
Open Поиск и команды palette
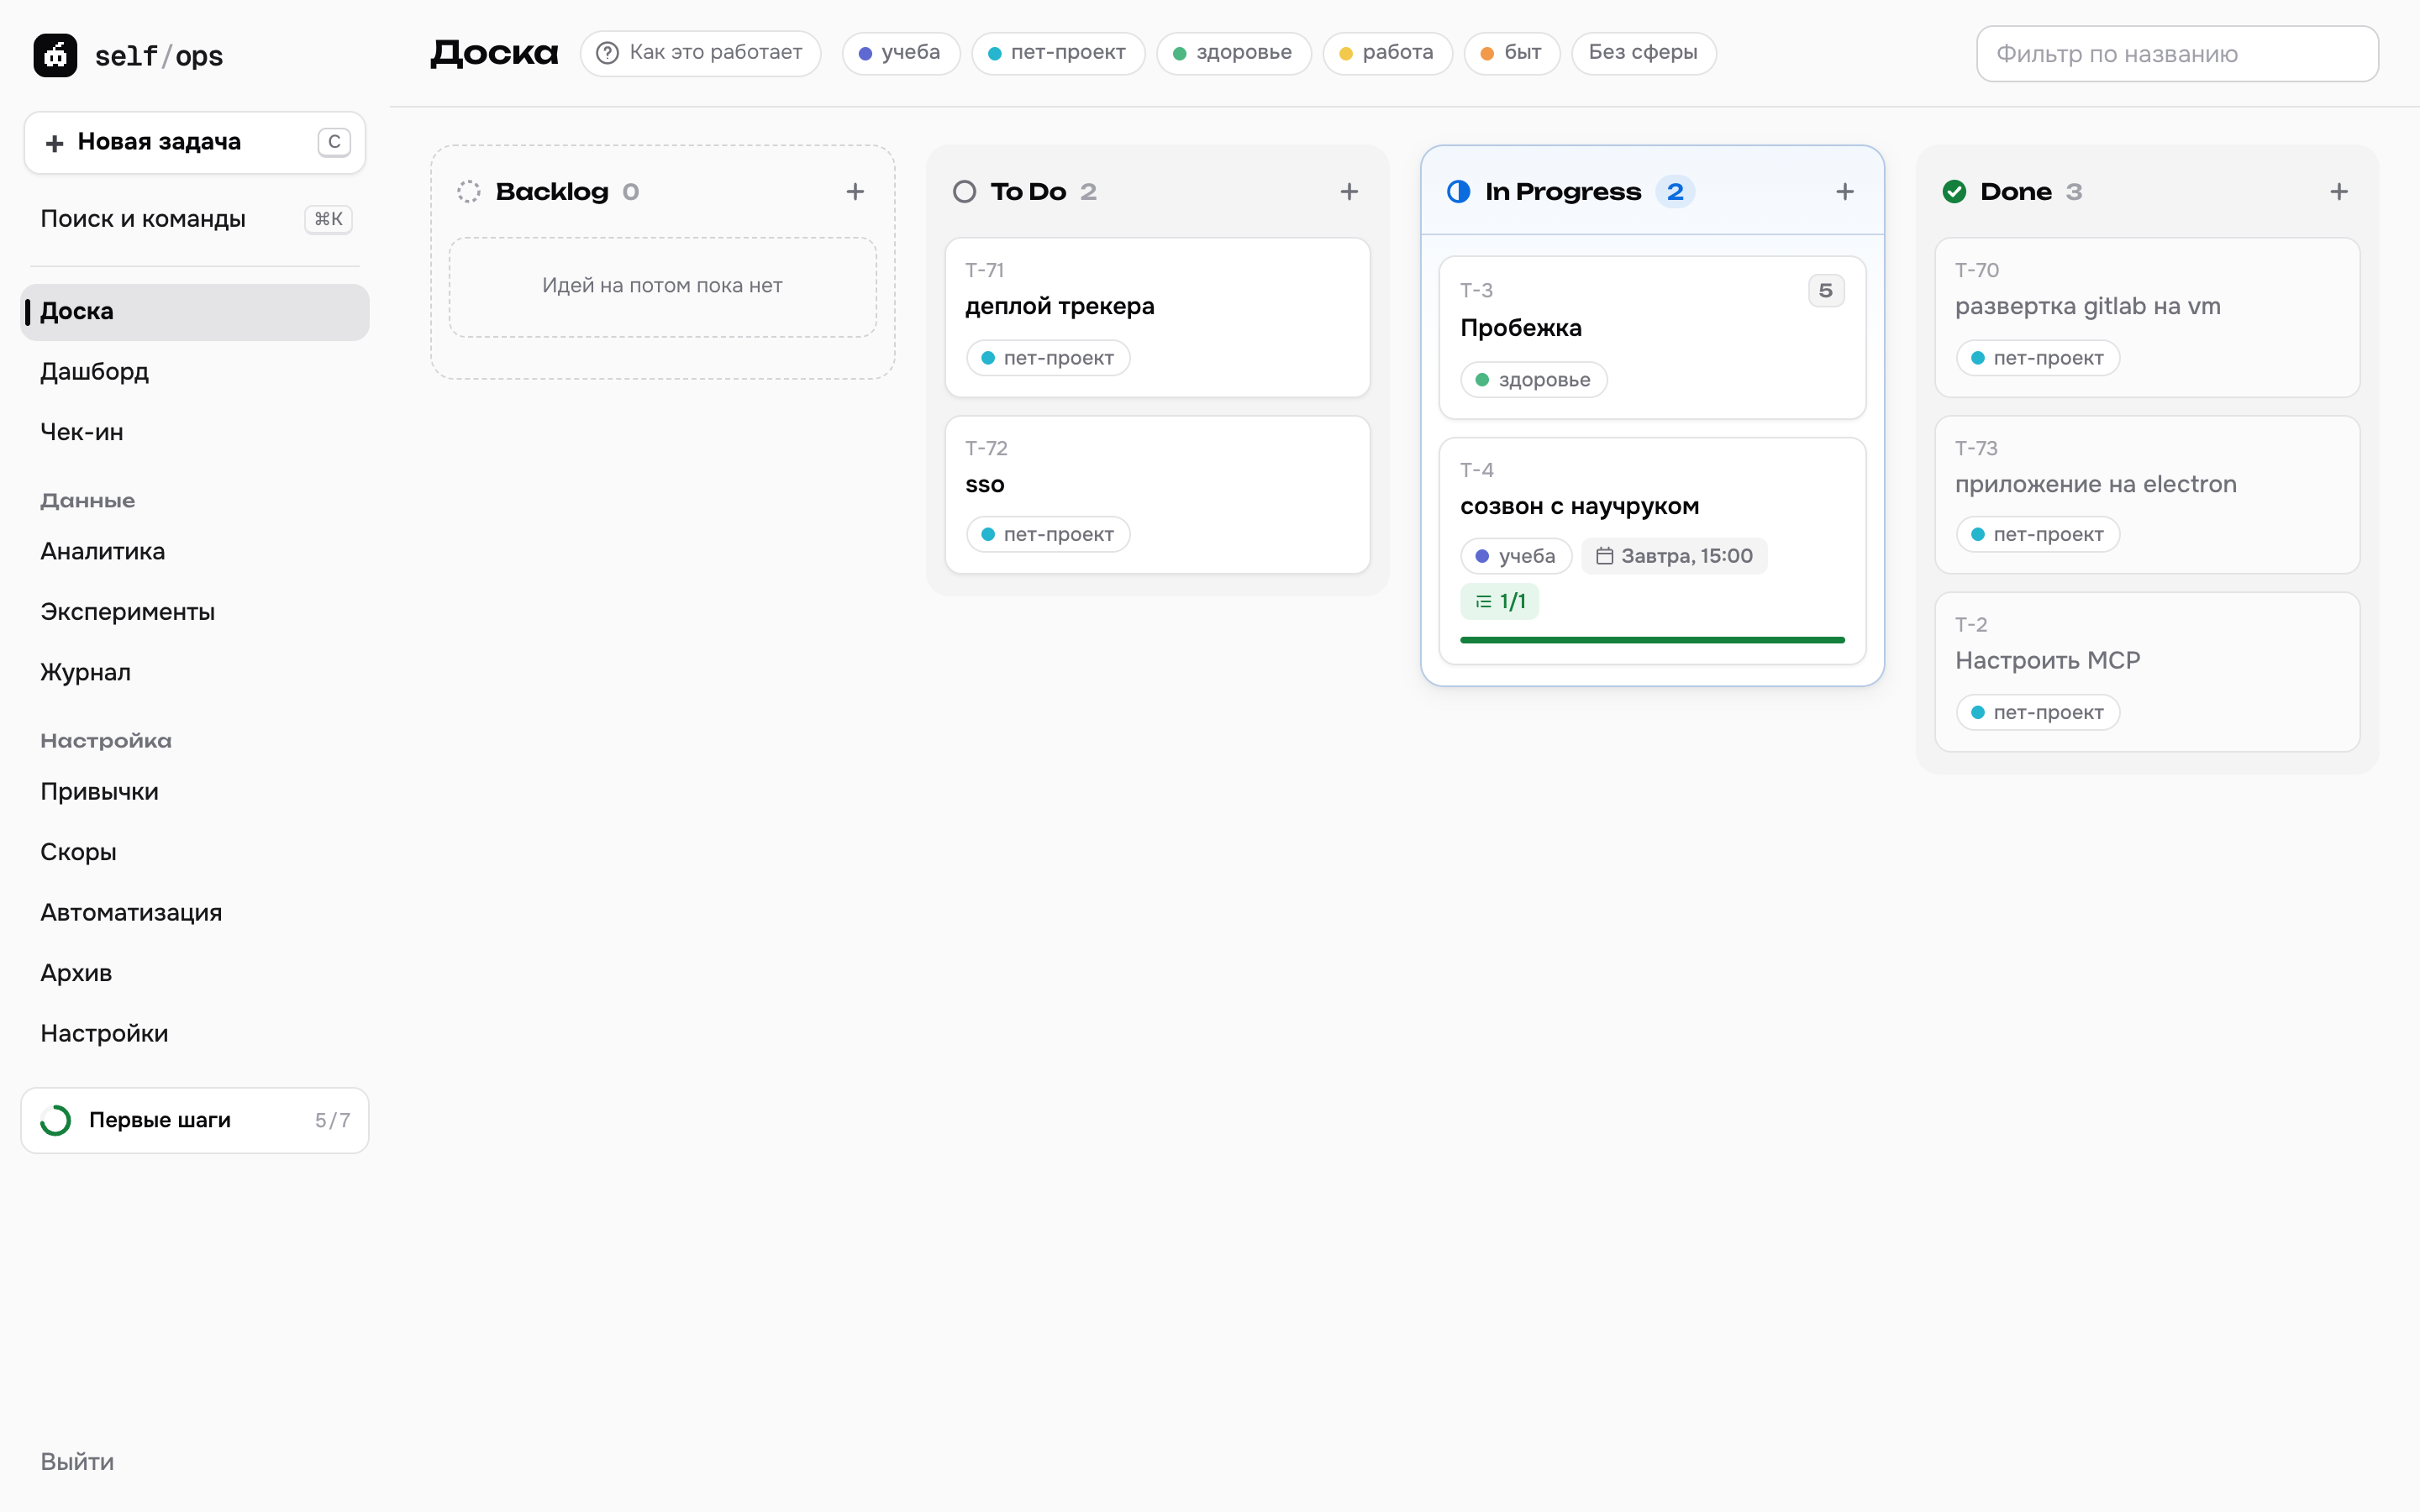195,219
